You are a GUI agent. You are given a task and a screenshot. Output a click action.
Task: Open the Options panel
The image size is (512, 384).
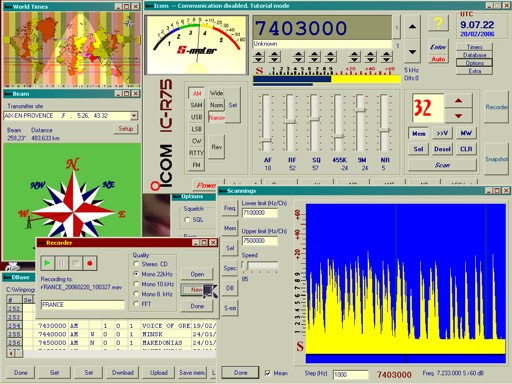click(474, 63)
